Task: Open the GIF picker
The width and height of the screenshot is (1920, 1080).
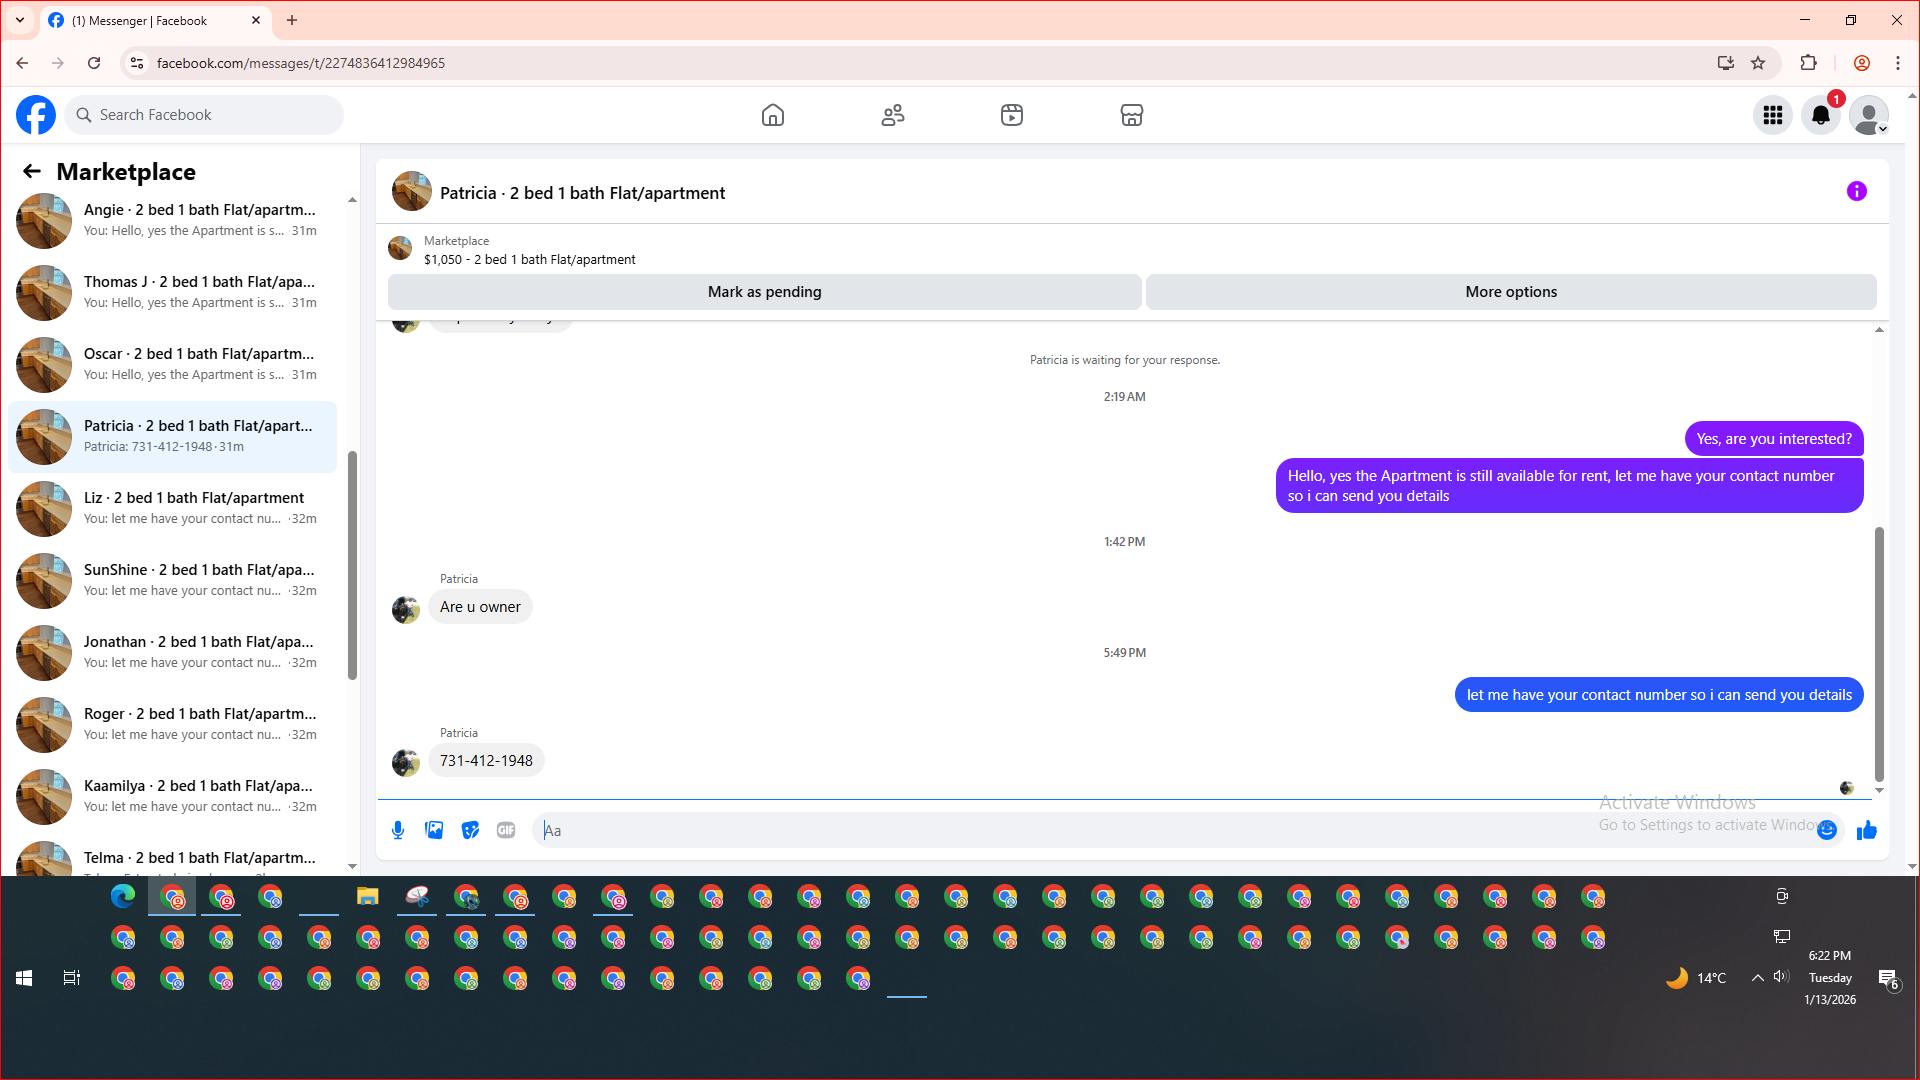Action: [x=506, y=830]
